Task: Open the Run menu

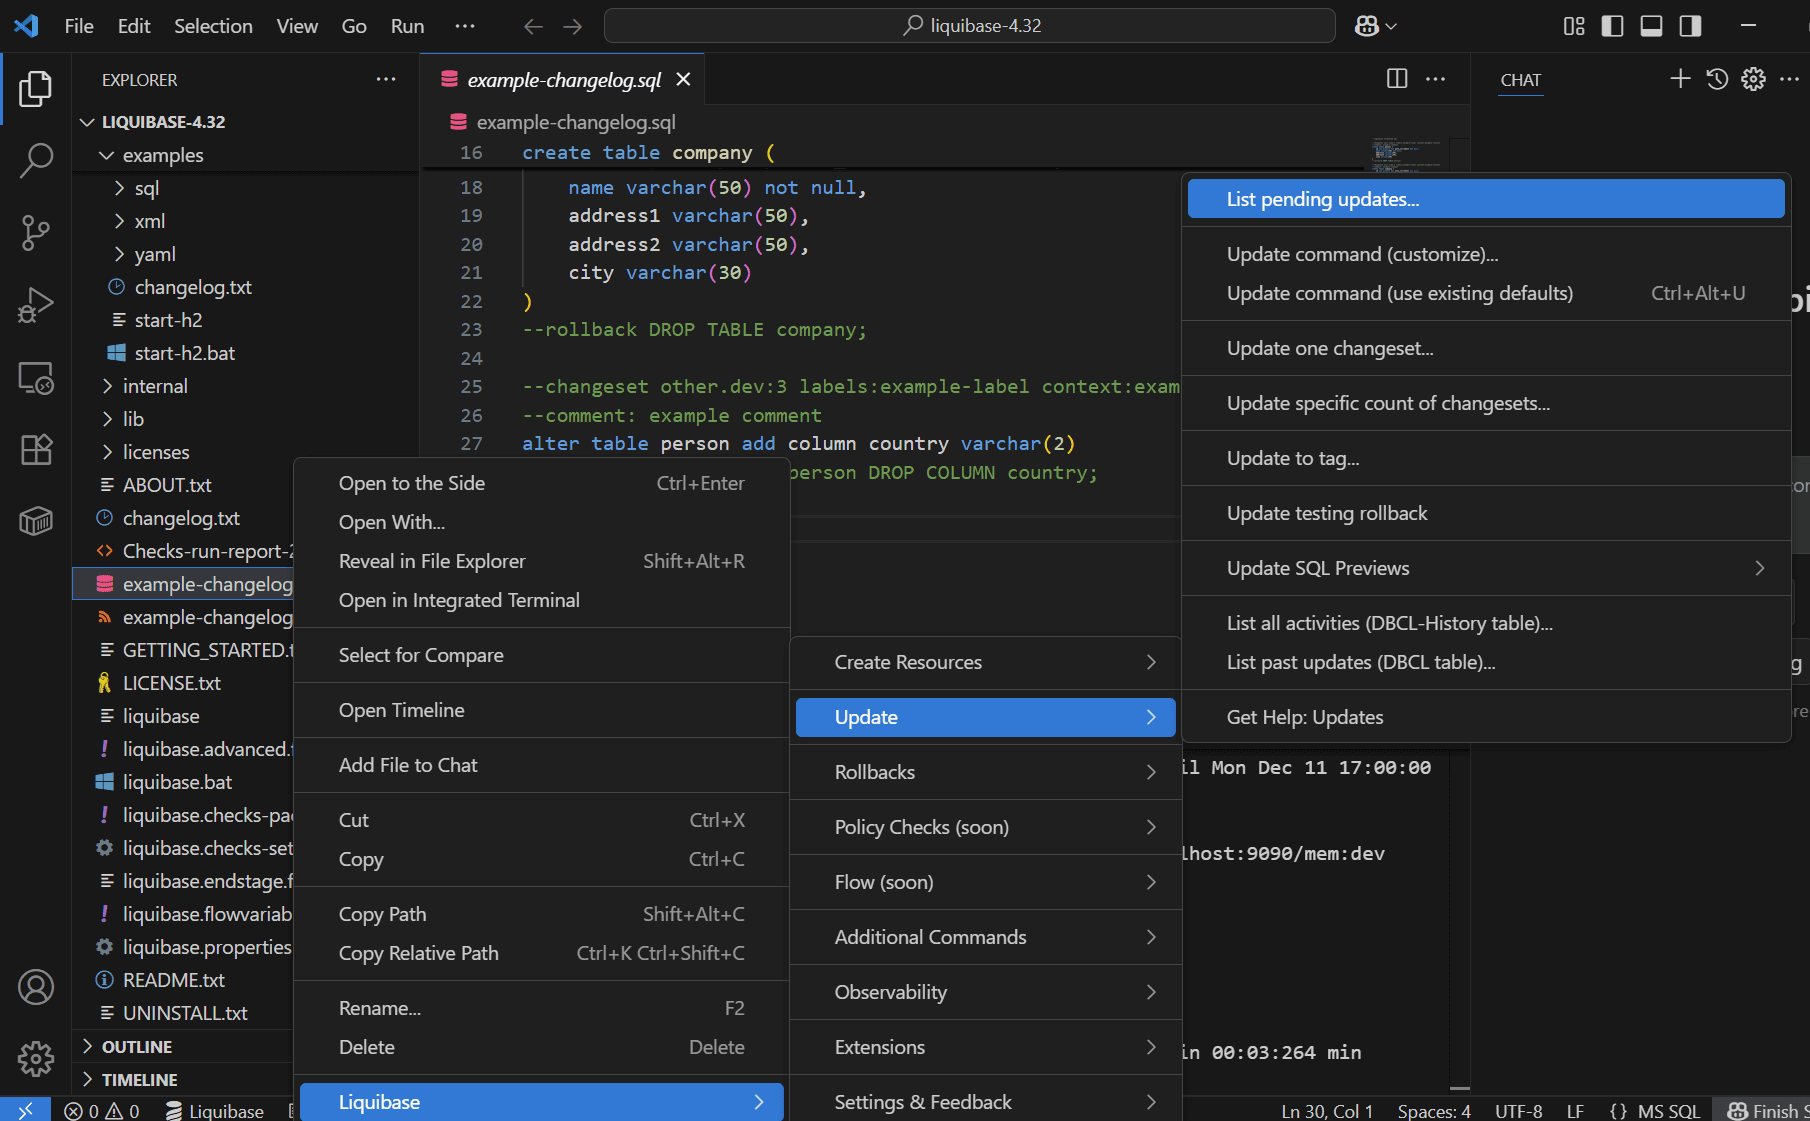Action: click(406, 26)
